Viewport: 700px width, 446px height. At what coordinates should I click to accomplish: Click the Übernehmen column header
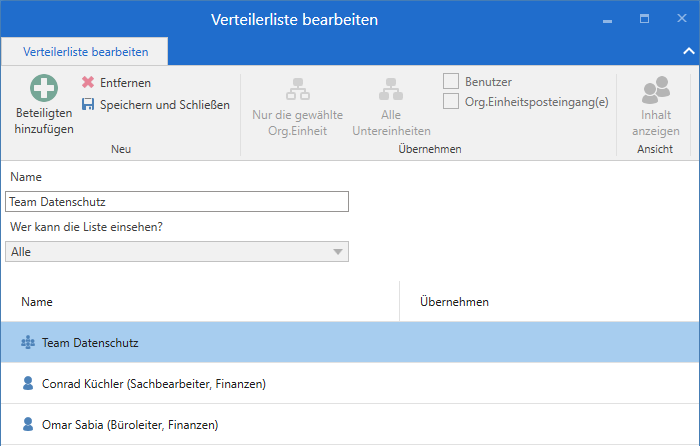pos(550,302)
